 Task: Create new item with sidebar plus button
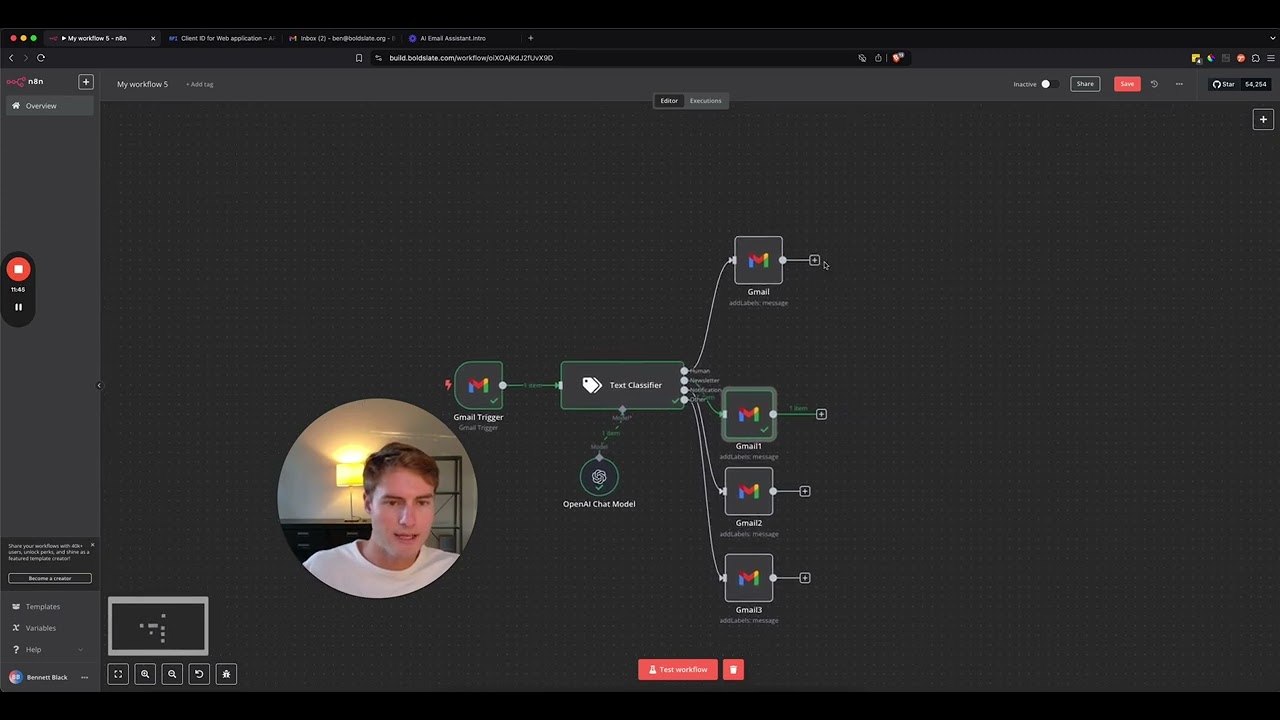(x=86, y=82)
